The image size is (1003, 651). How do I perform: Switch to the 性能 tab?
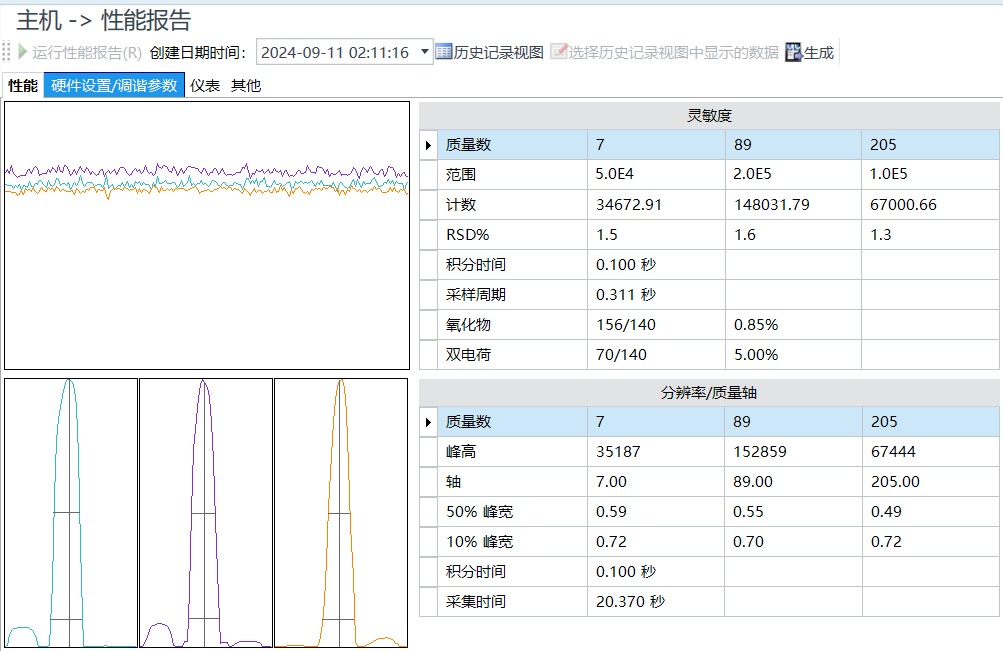click(23, 86)
